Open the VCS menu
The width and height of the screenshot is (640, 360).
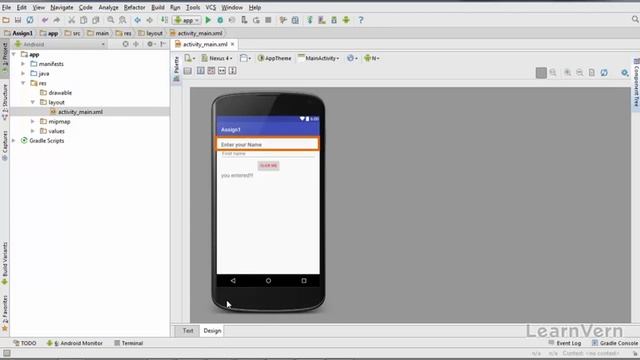coord(211,7)
